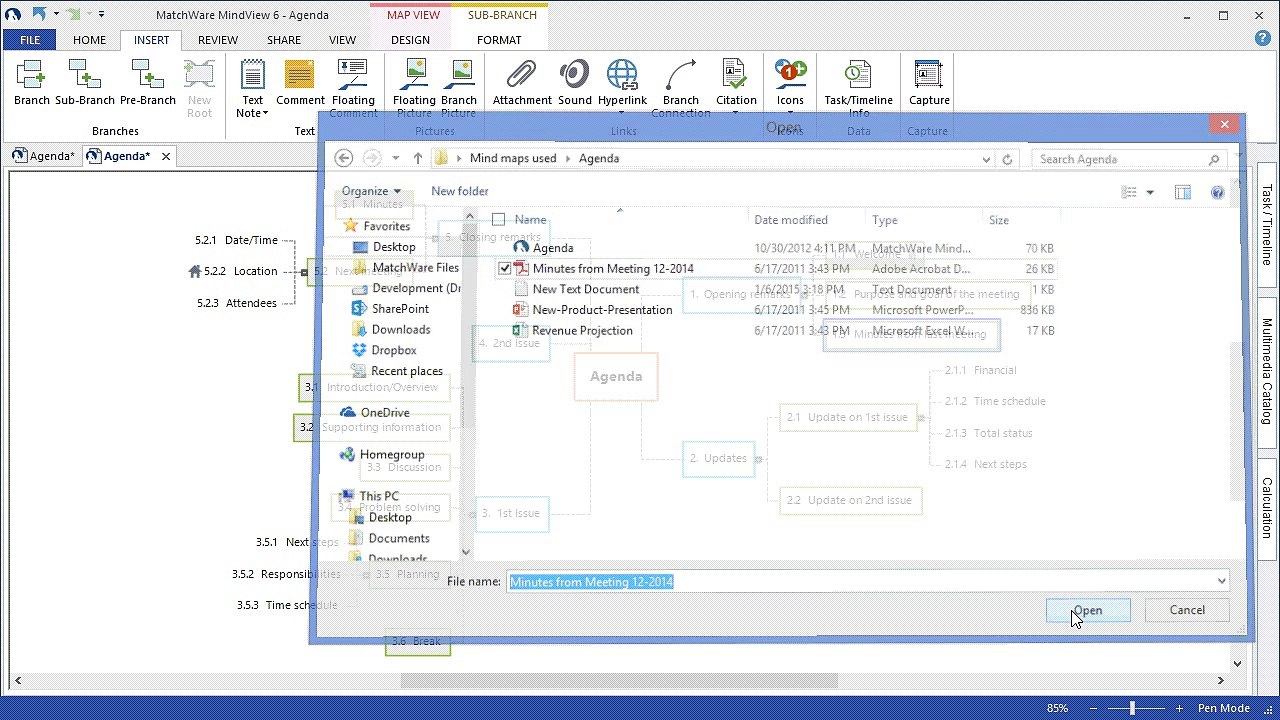Add a Comment using ribbon icon
The width and height of the screenshot is (1280, 720).
[300, 82]
